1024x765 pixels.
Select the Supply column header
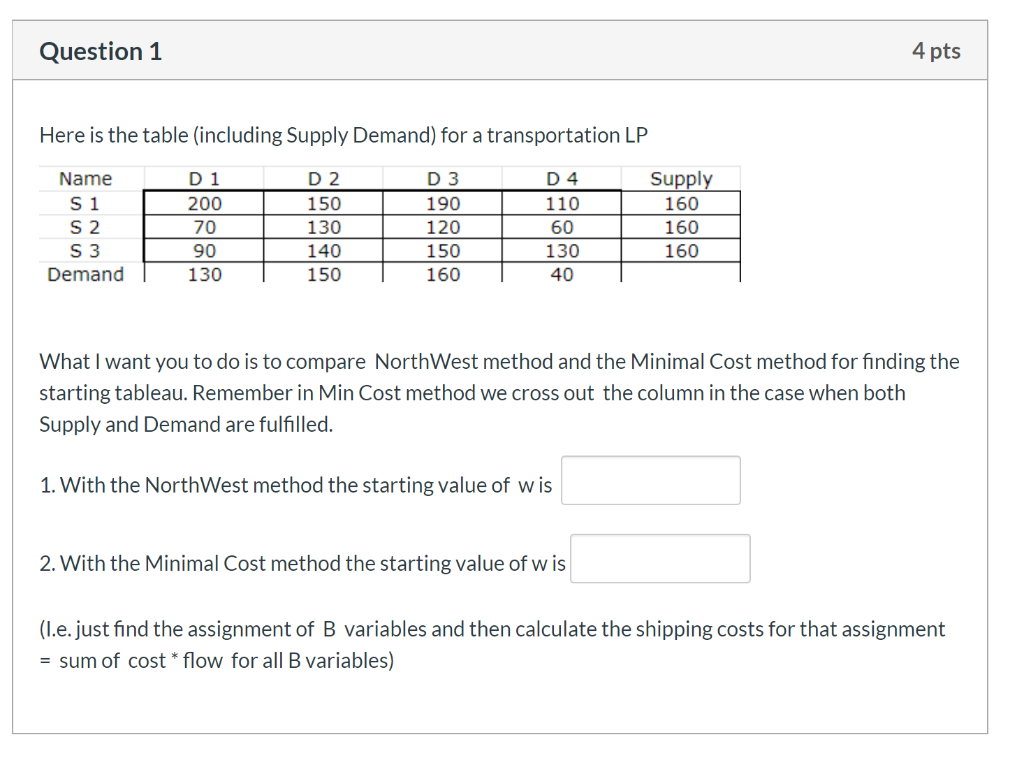point(682,178)
